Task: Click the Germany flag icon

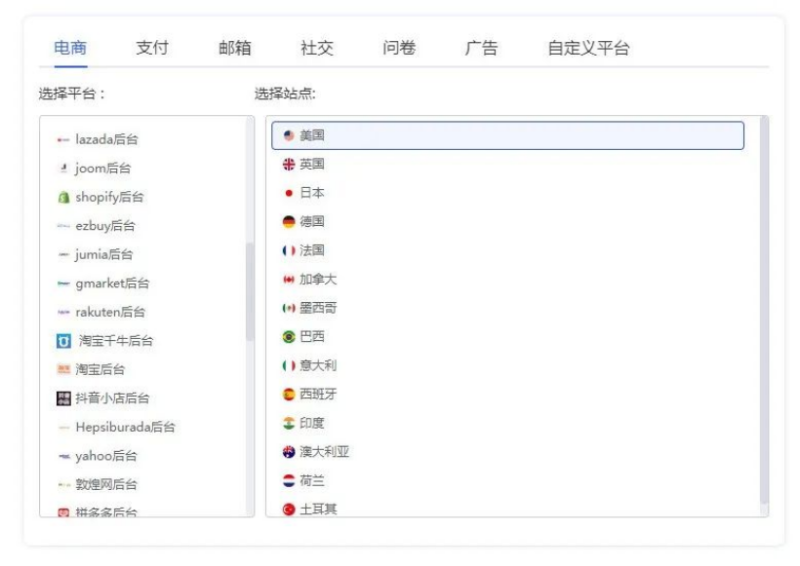Action: [289, 222]
